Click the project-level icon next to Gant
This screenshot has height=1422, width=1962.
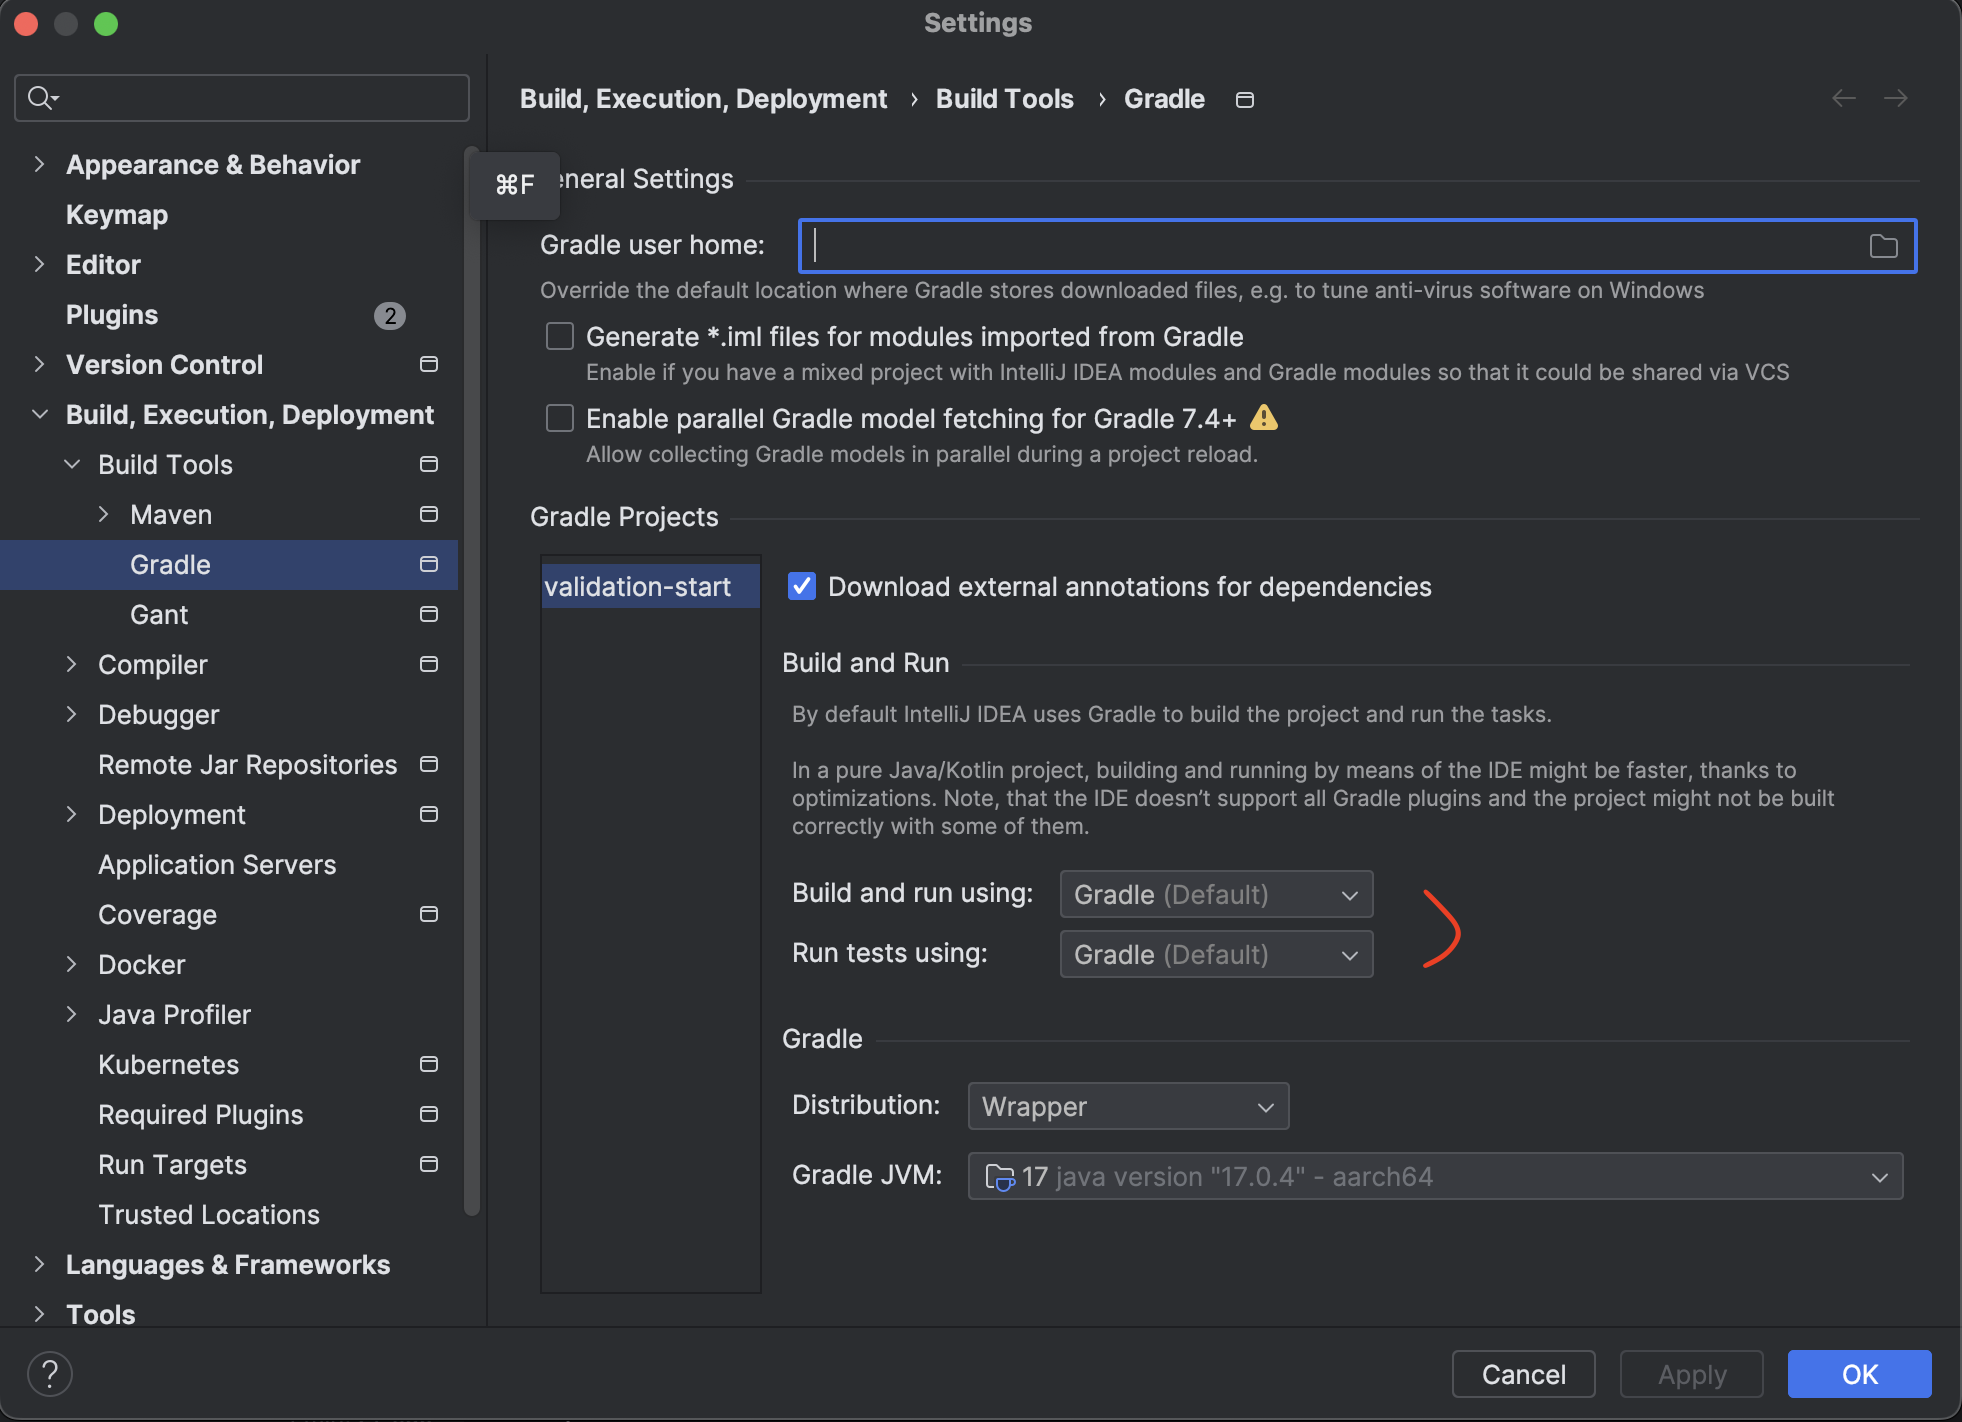[429, 614]
